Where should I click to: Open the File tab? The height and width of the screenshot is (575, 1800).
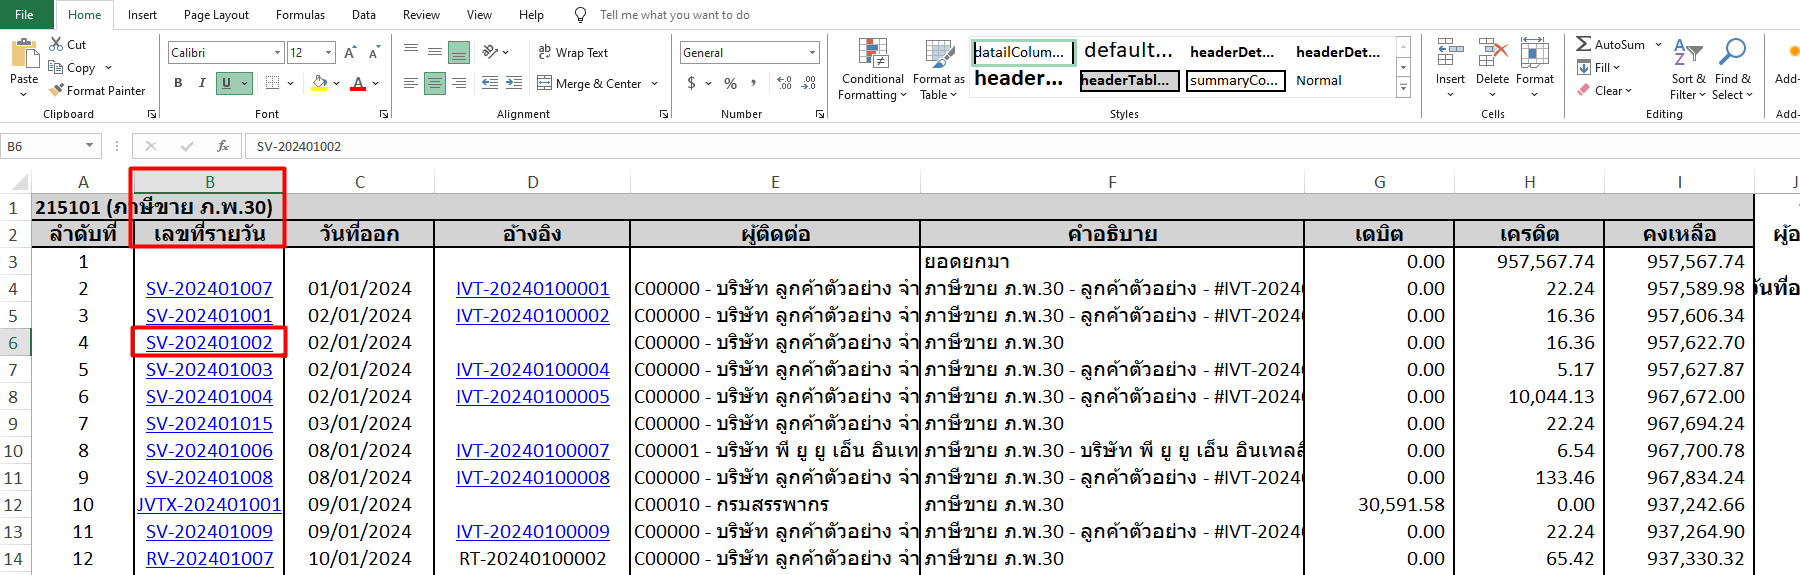(x=25, y=15)
